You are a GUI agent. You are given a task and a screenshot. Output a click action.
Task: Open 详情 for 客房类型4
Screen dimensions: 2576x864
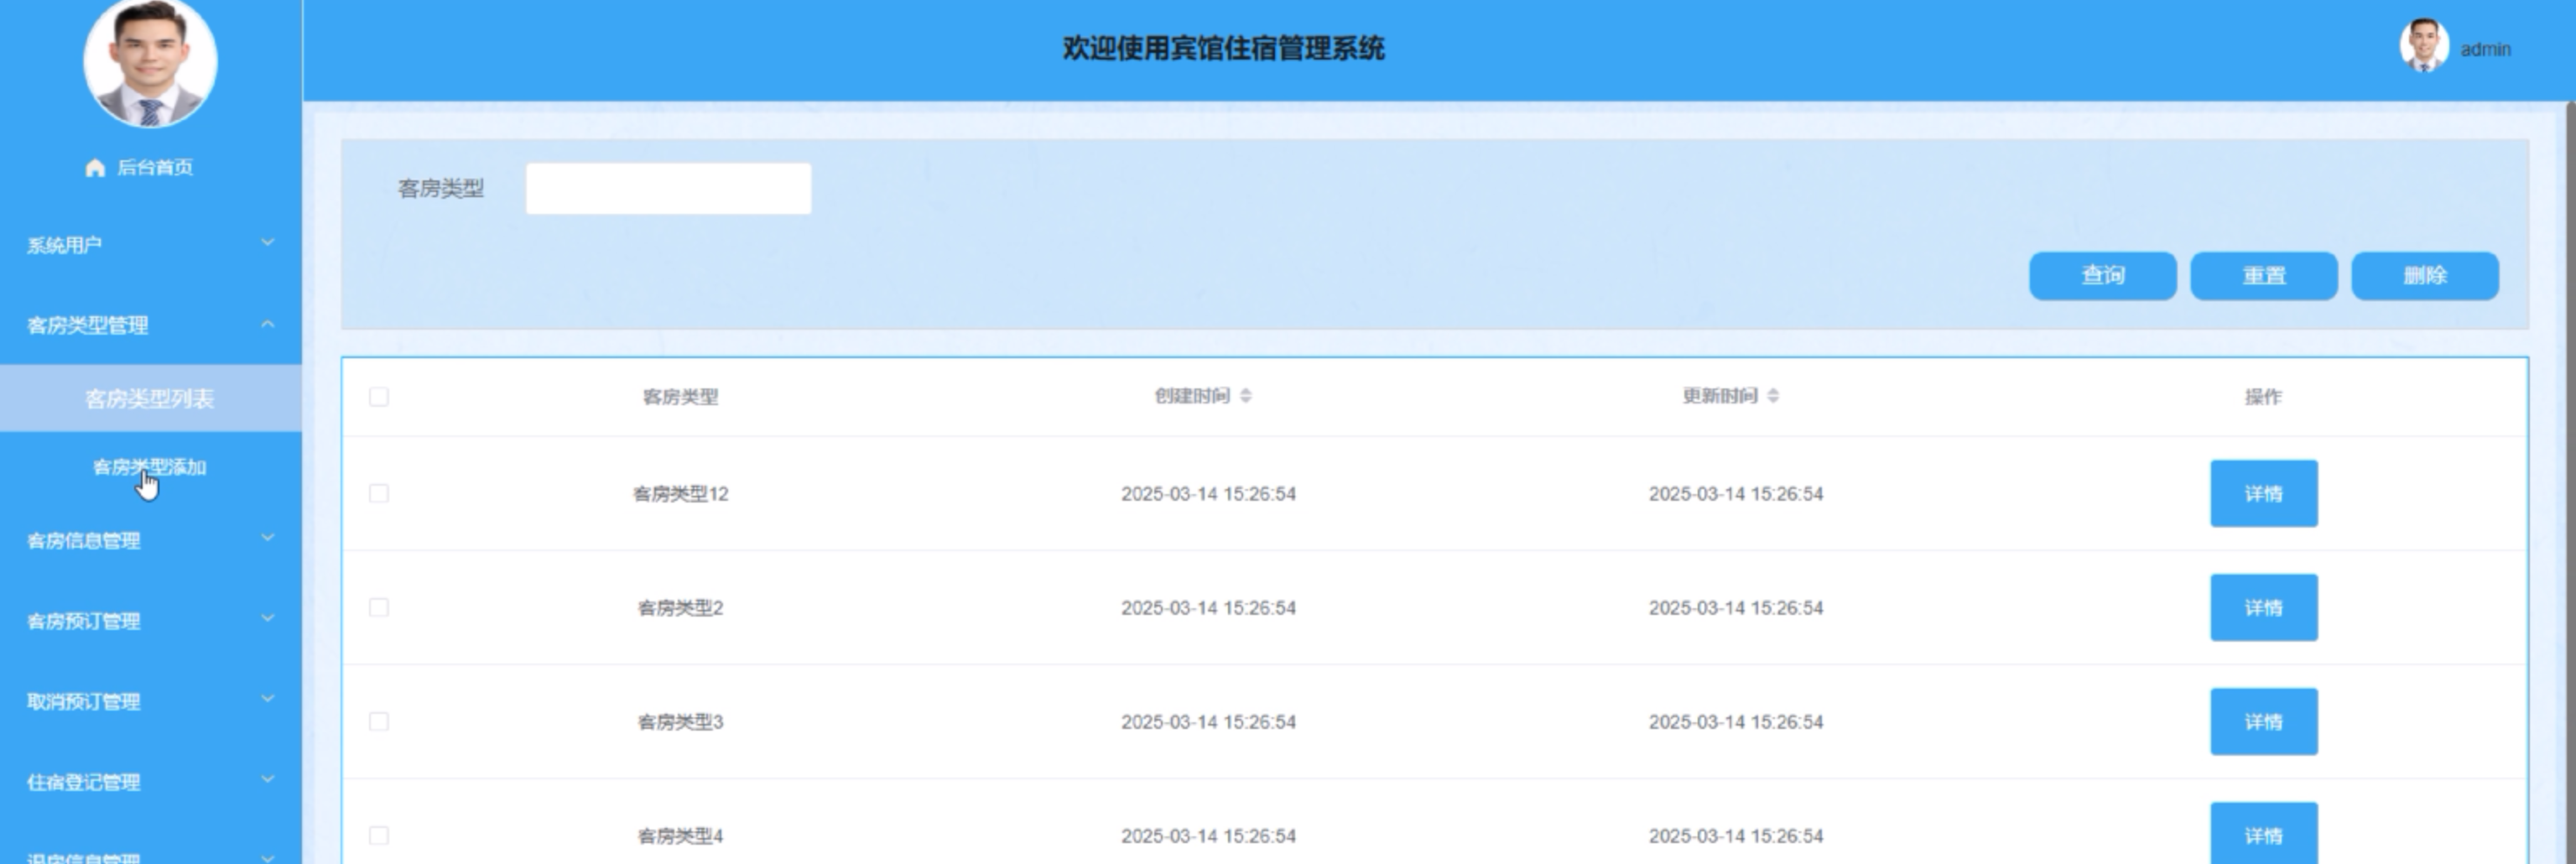tap(2263, 833)
